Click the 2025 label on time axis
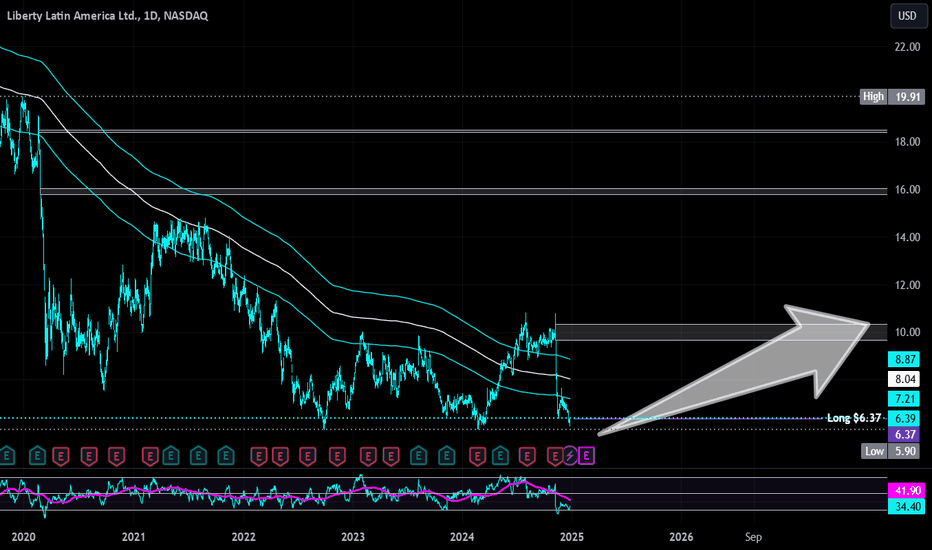The image size is (932, 550). (571, 537)
